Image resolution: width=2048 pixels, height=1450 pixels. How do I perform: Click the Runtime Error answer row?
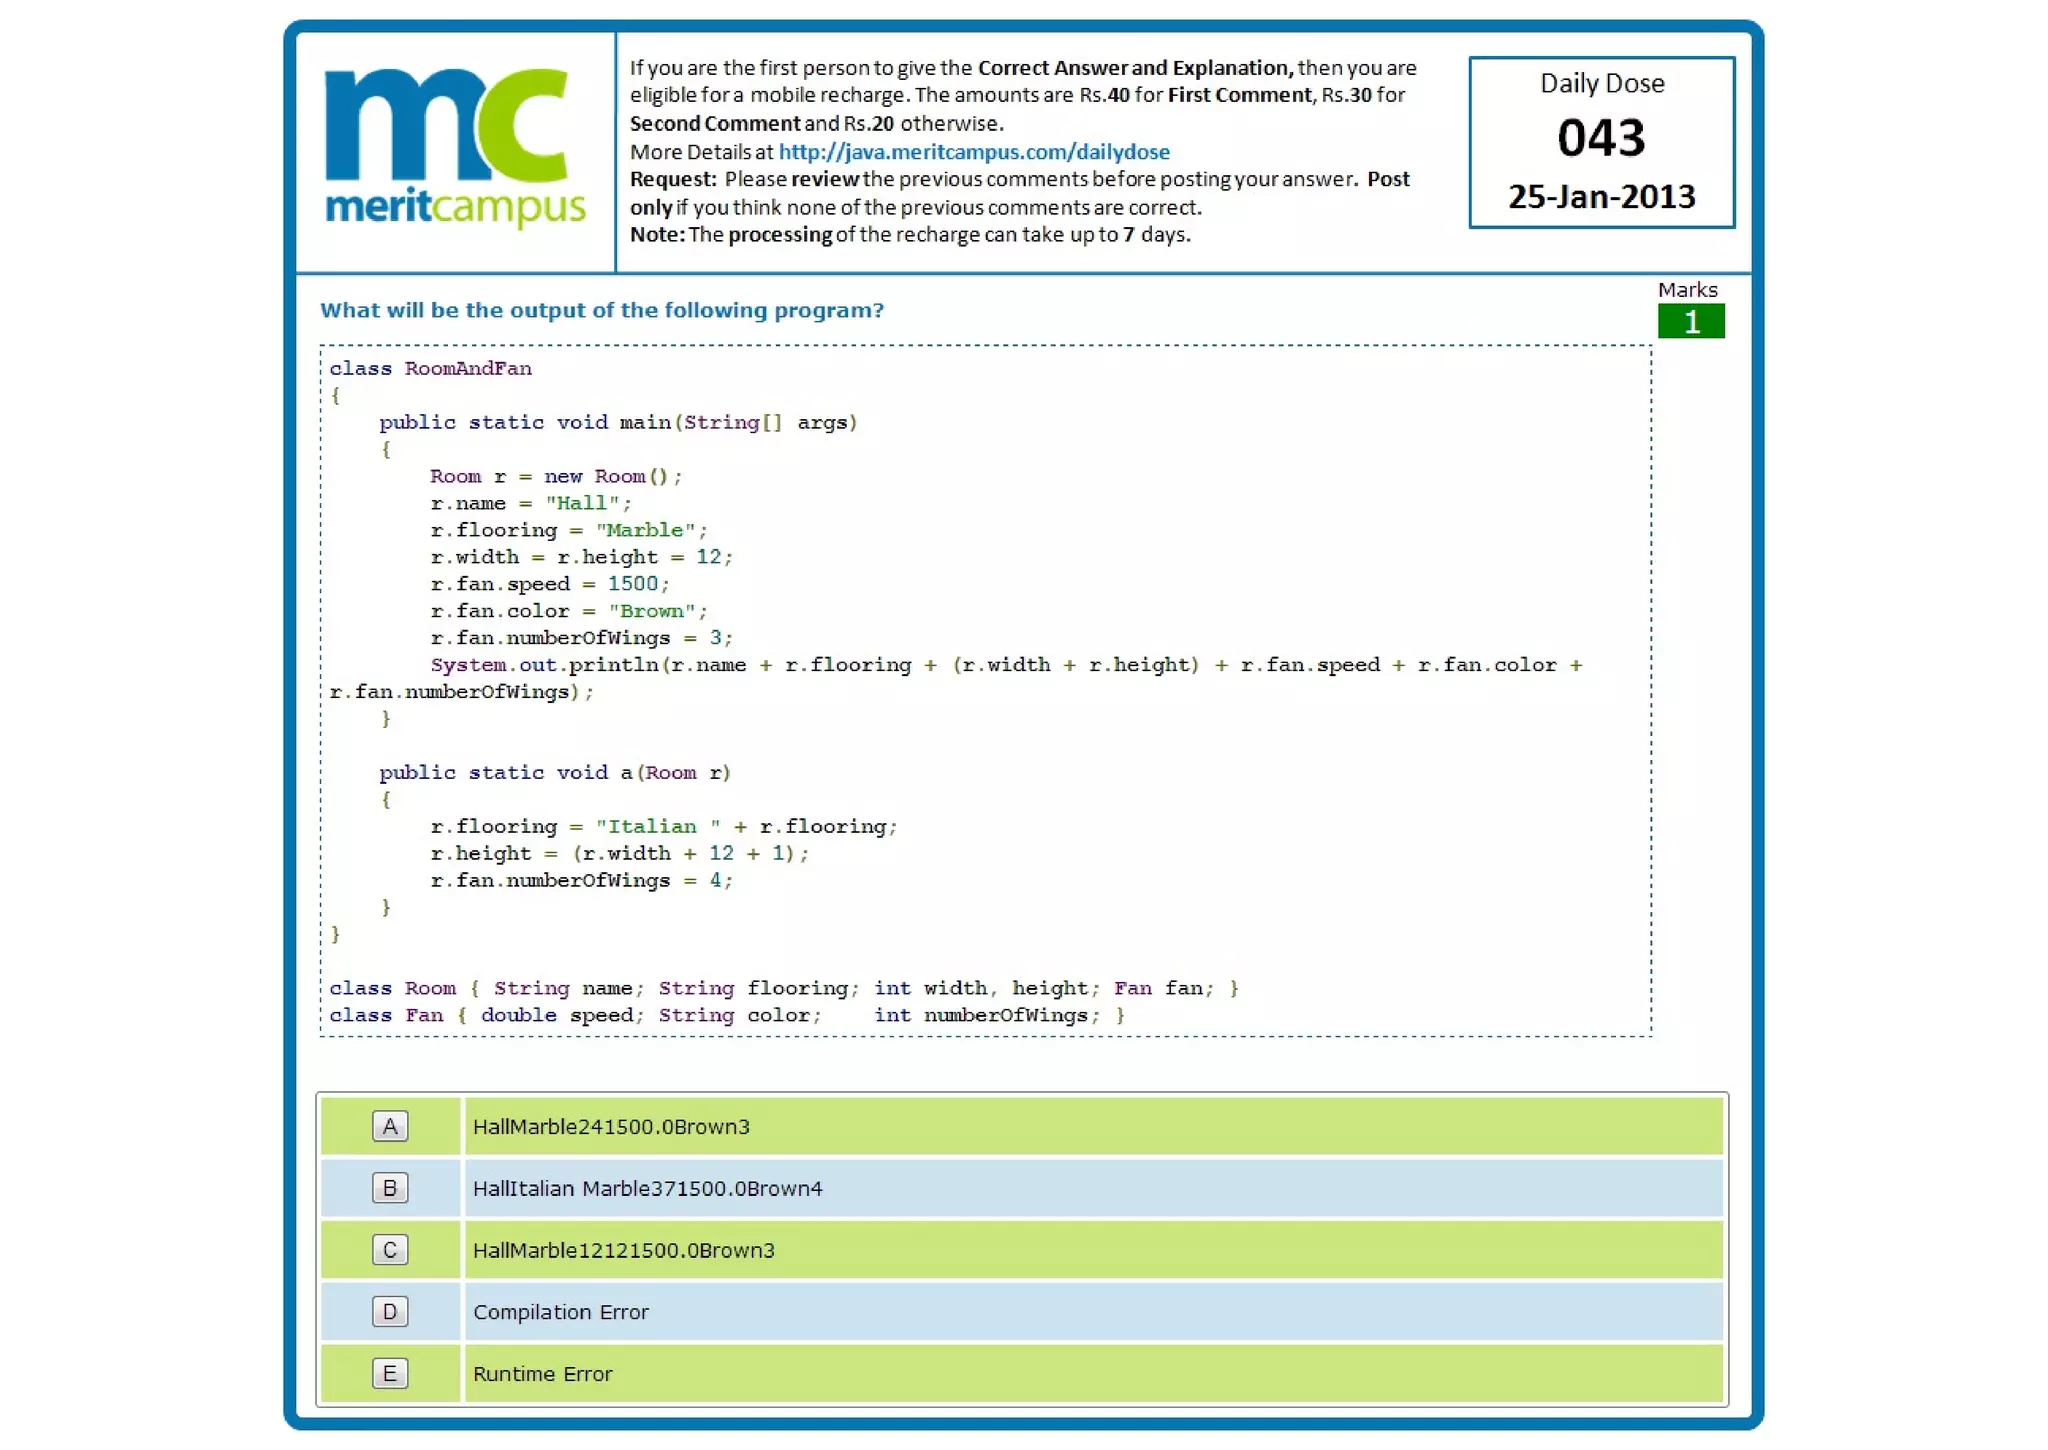pos(542,1374)
